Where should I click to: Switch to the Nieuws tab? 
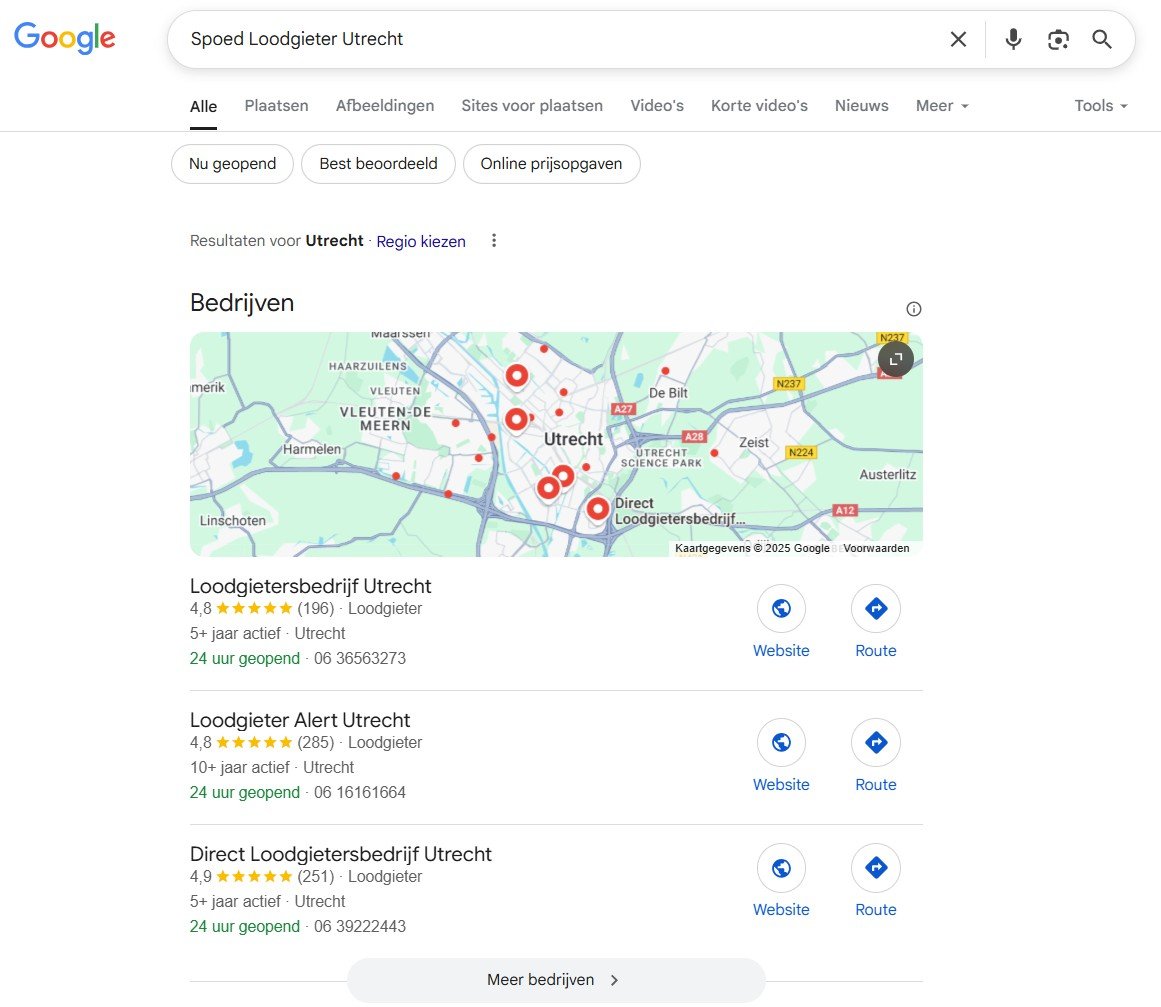click(862, 106)
